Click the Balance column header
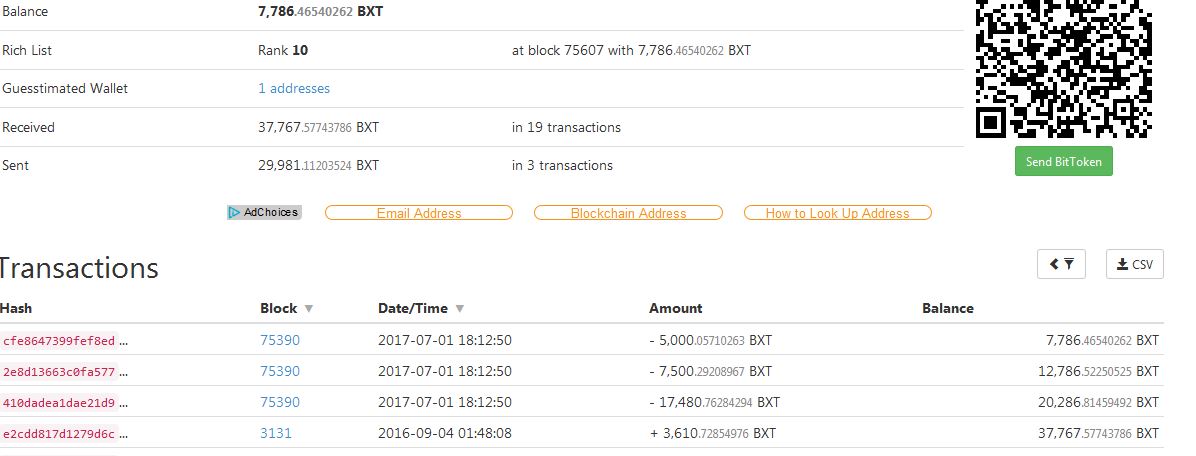The image size is (1196, 456). 947,308
